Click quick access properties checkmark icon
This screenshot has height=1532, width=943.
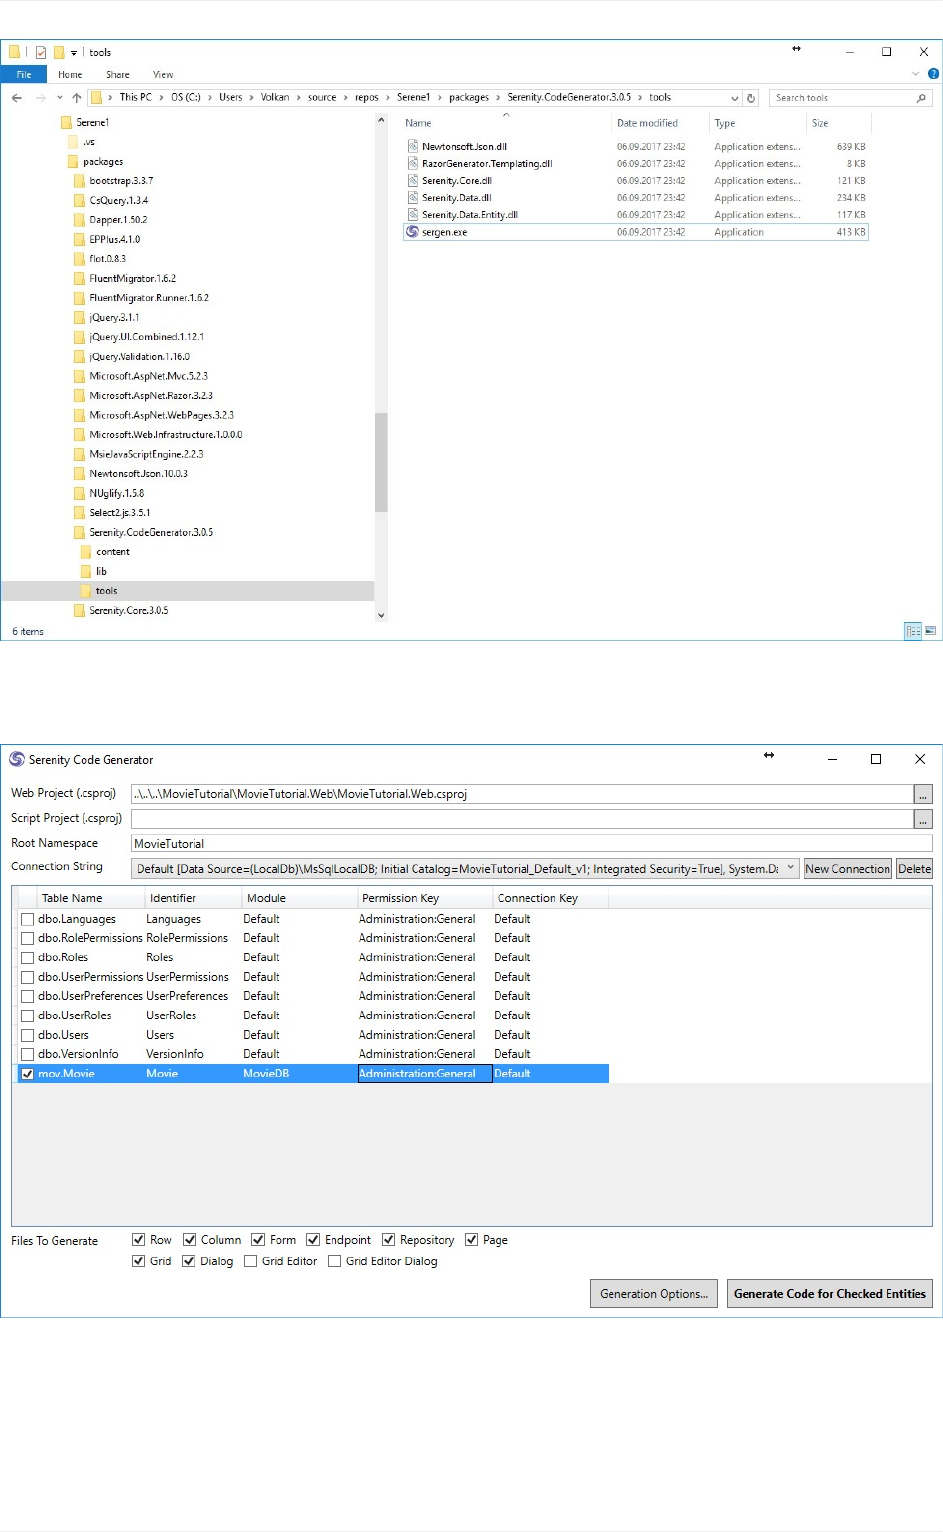[x=41, y=52]
